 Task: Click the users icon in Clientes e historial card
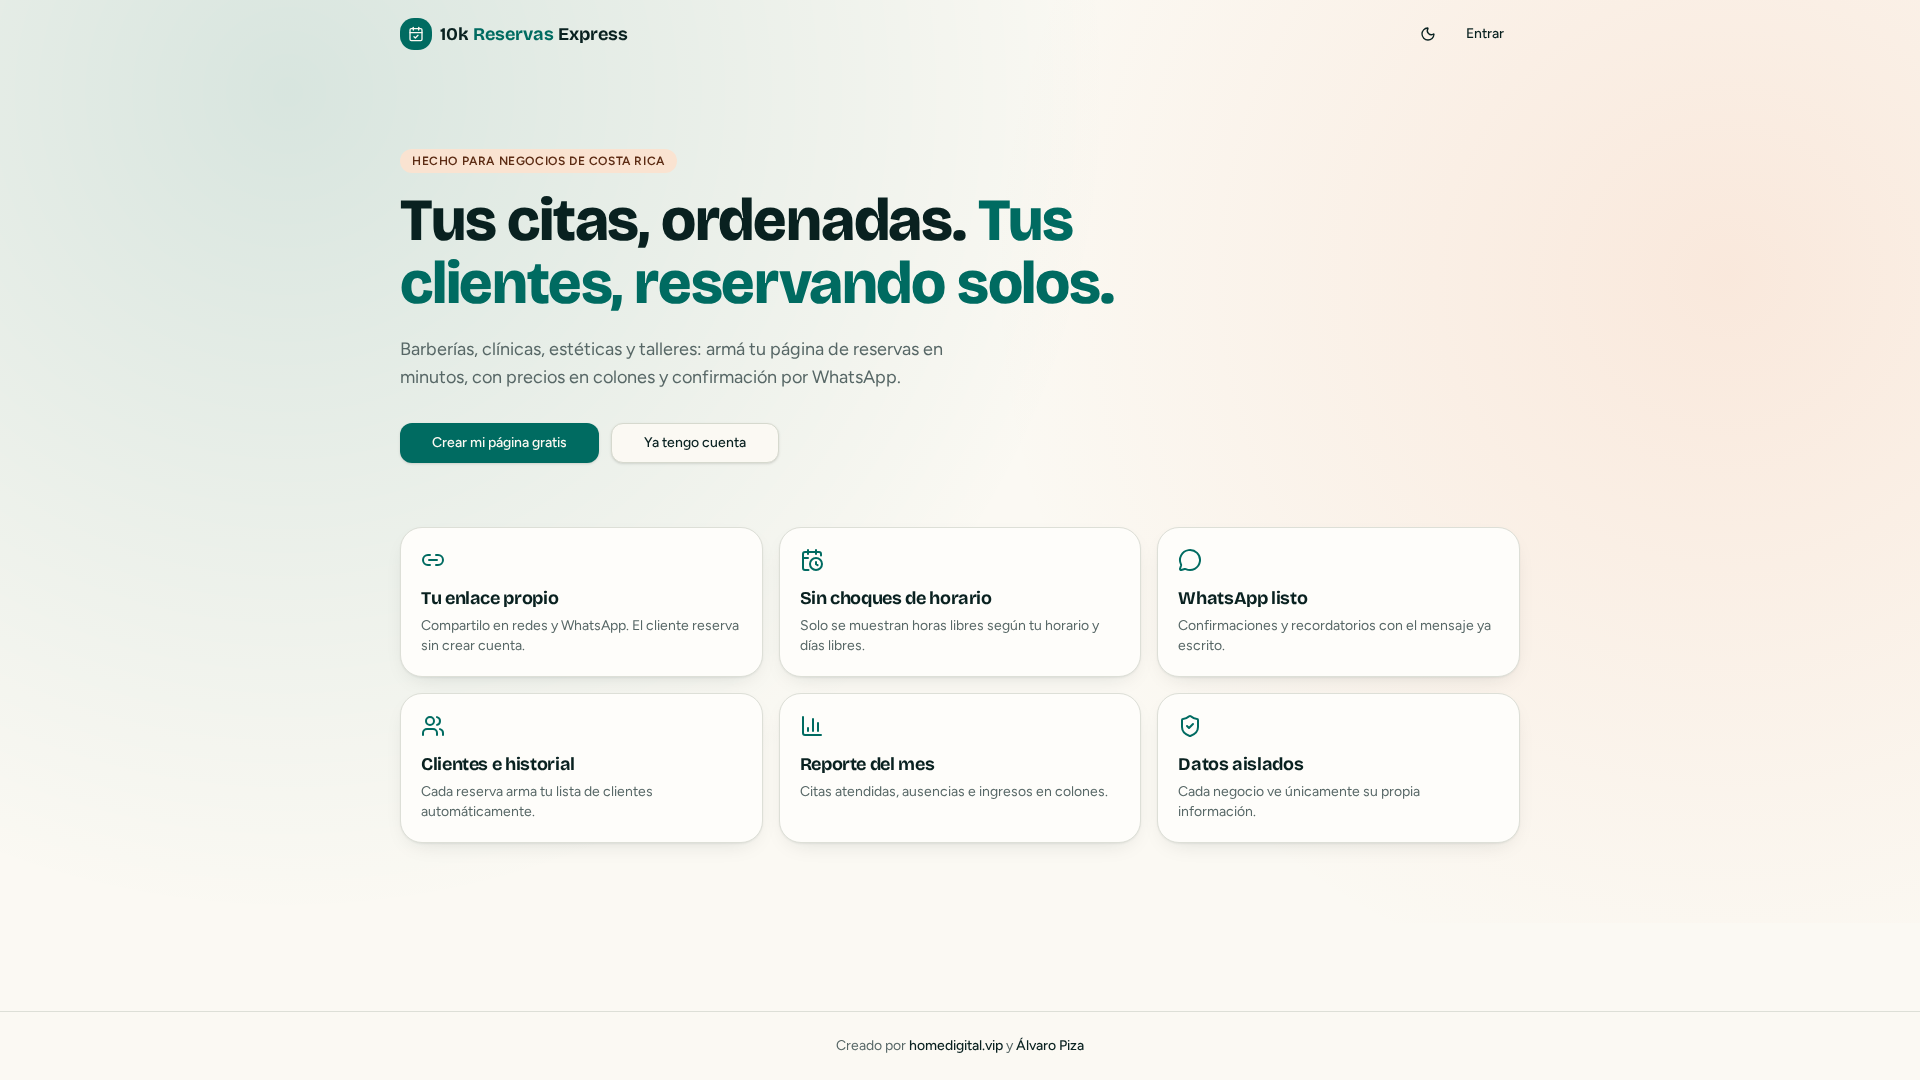point(433,726)
